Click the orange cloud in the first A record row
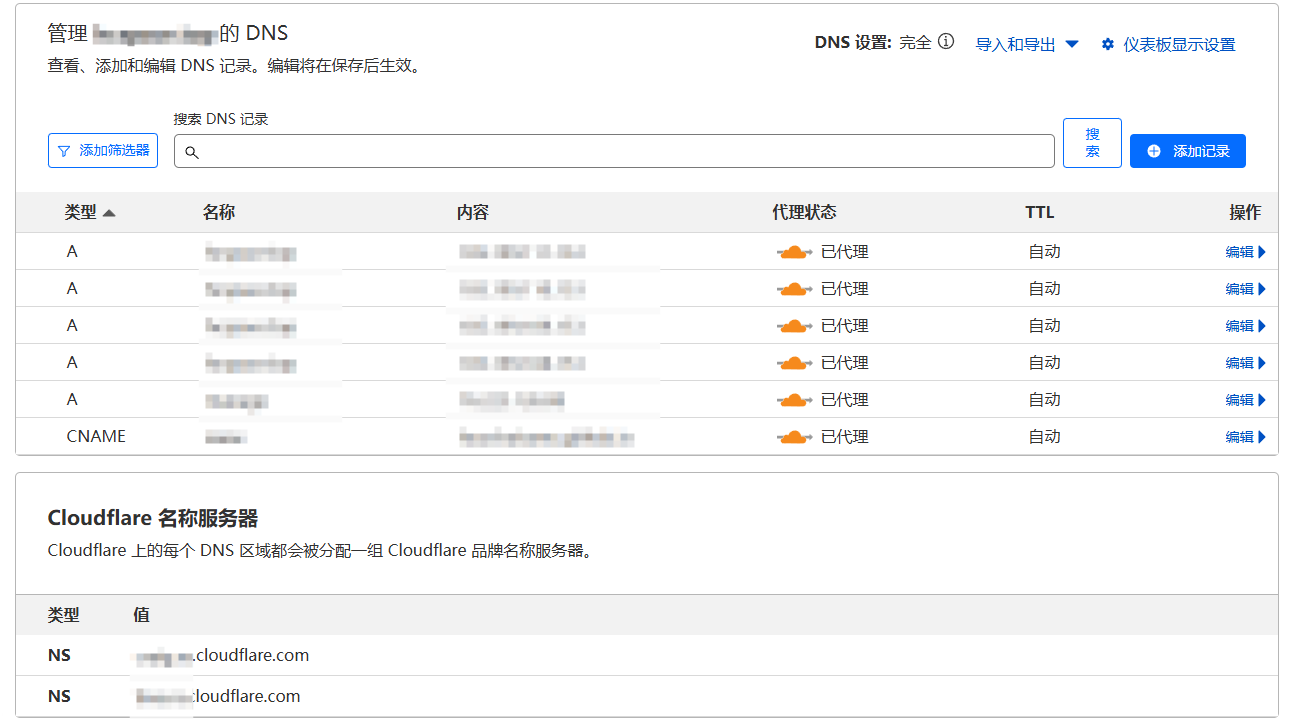This screenshot has width=1290, height=728. click(794, 252)
